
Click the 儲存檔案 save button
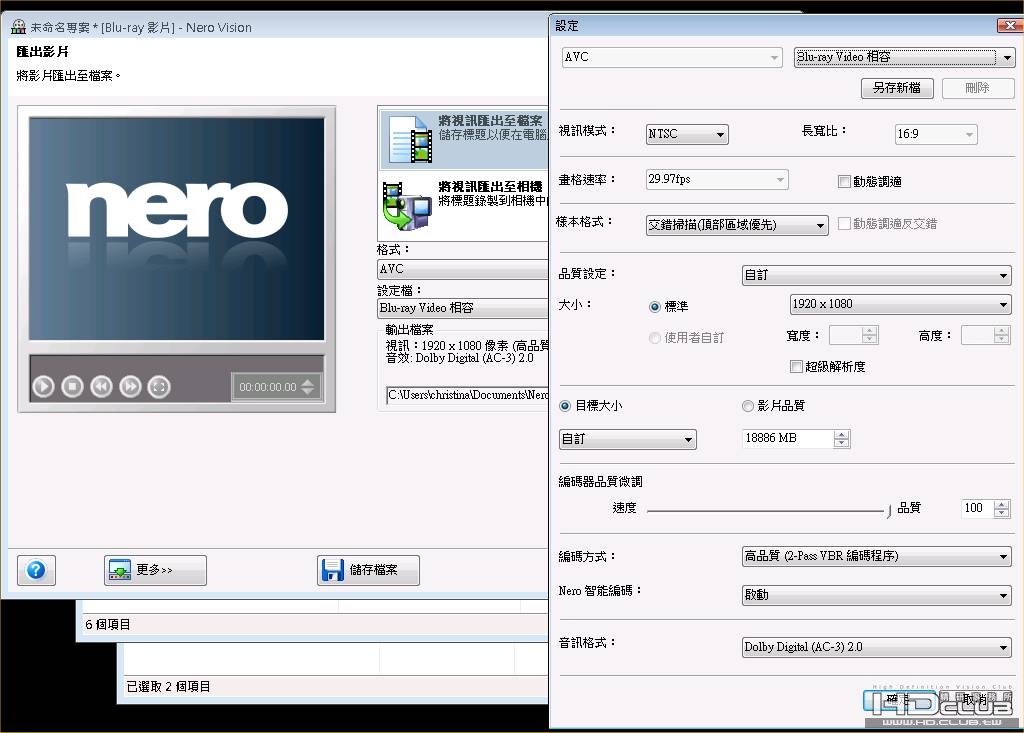(x=368, y=570)
